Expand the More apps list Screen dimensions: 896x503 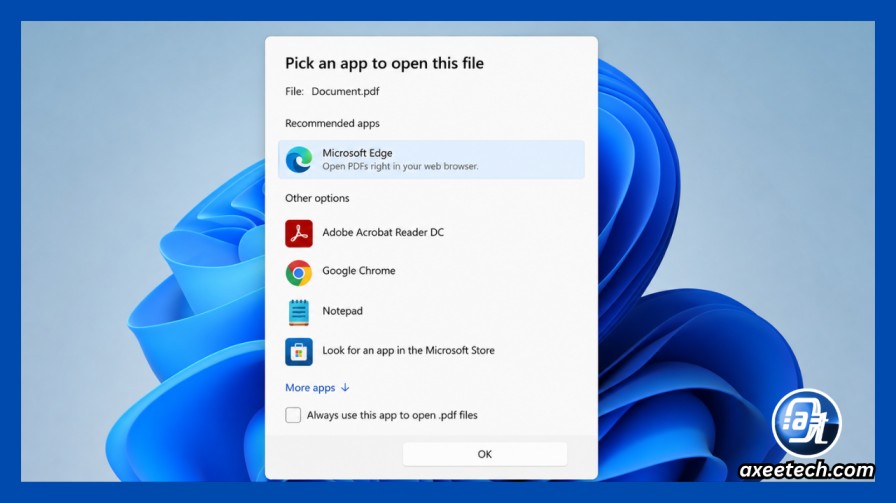coord(317,388)
